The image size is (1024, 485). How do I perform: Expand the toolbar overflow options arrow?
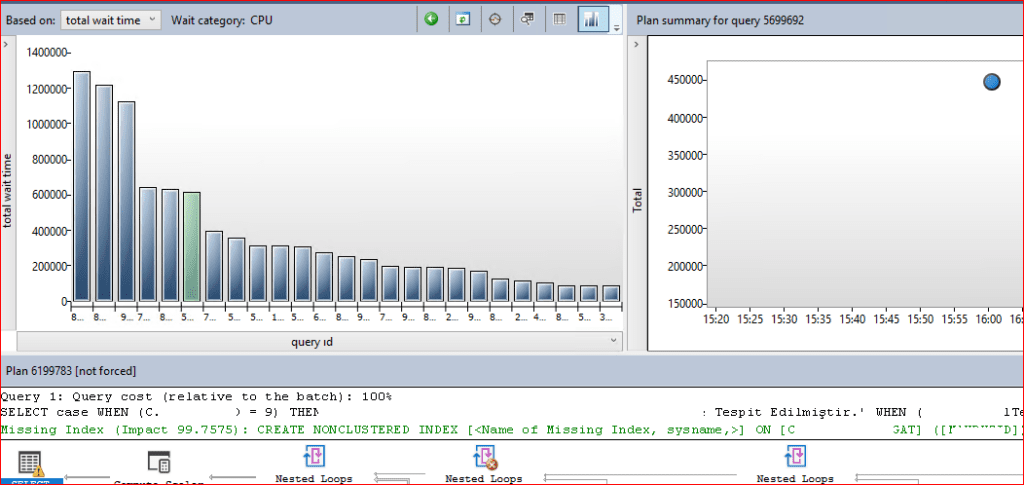tap(617, 26)
